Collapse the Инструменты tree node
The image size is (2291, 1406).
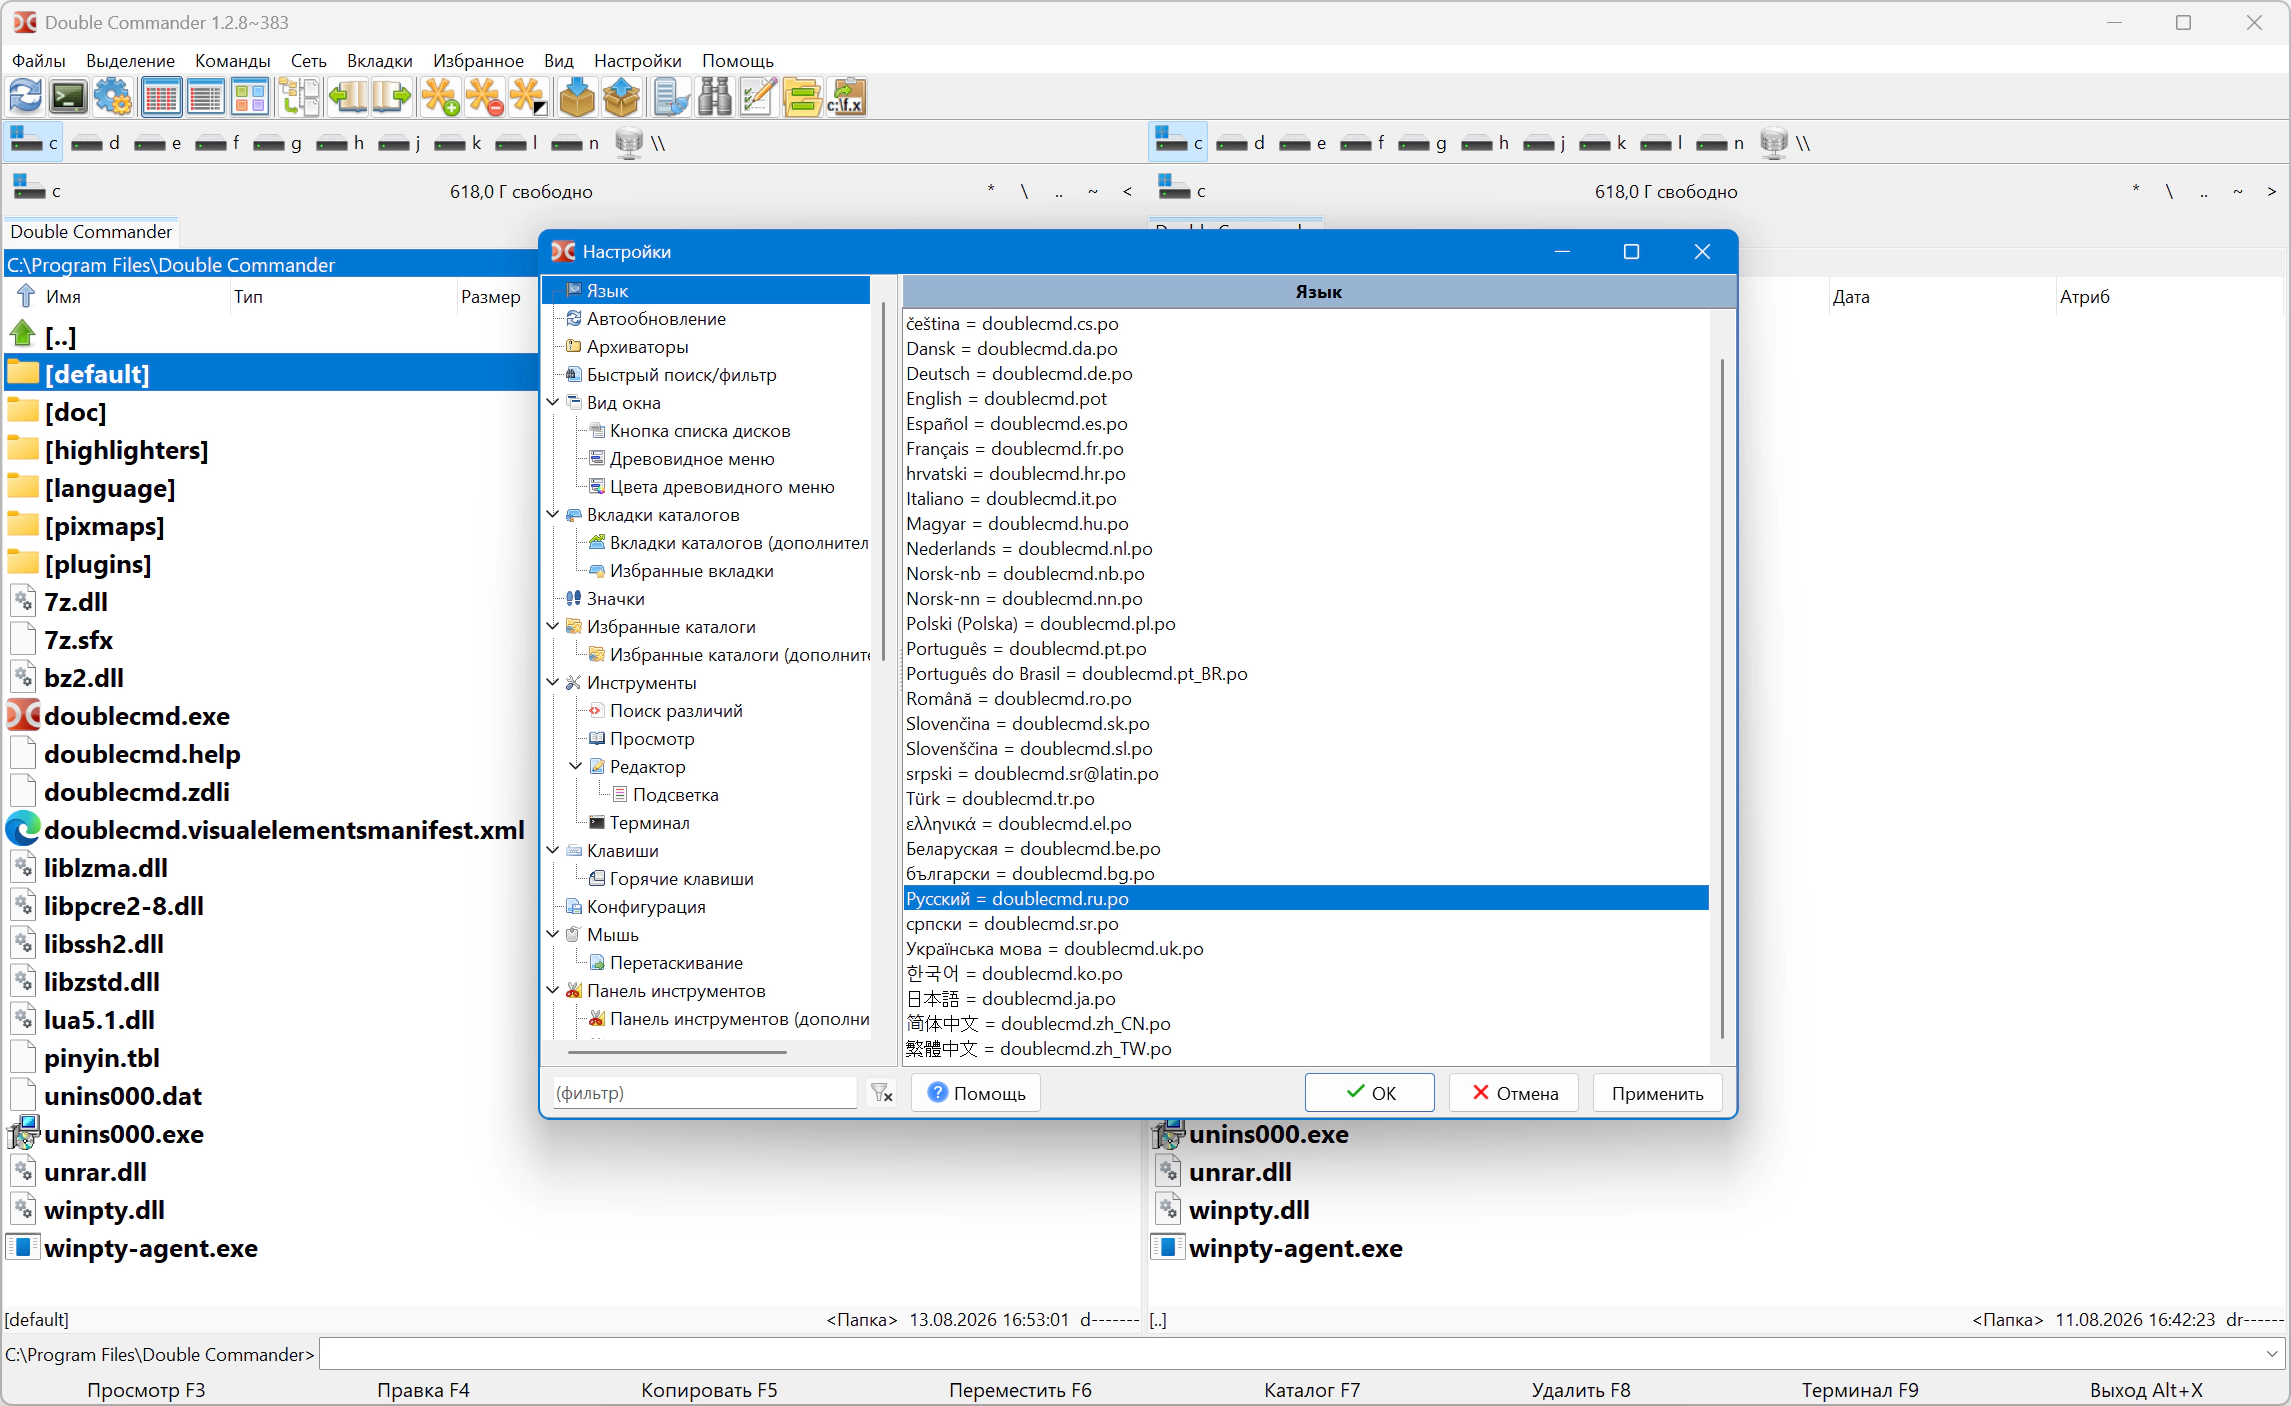[x=554, y=682]
